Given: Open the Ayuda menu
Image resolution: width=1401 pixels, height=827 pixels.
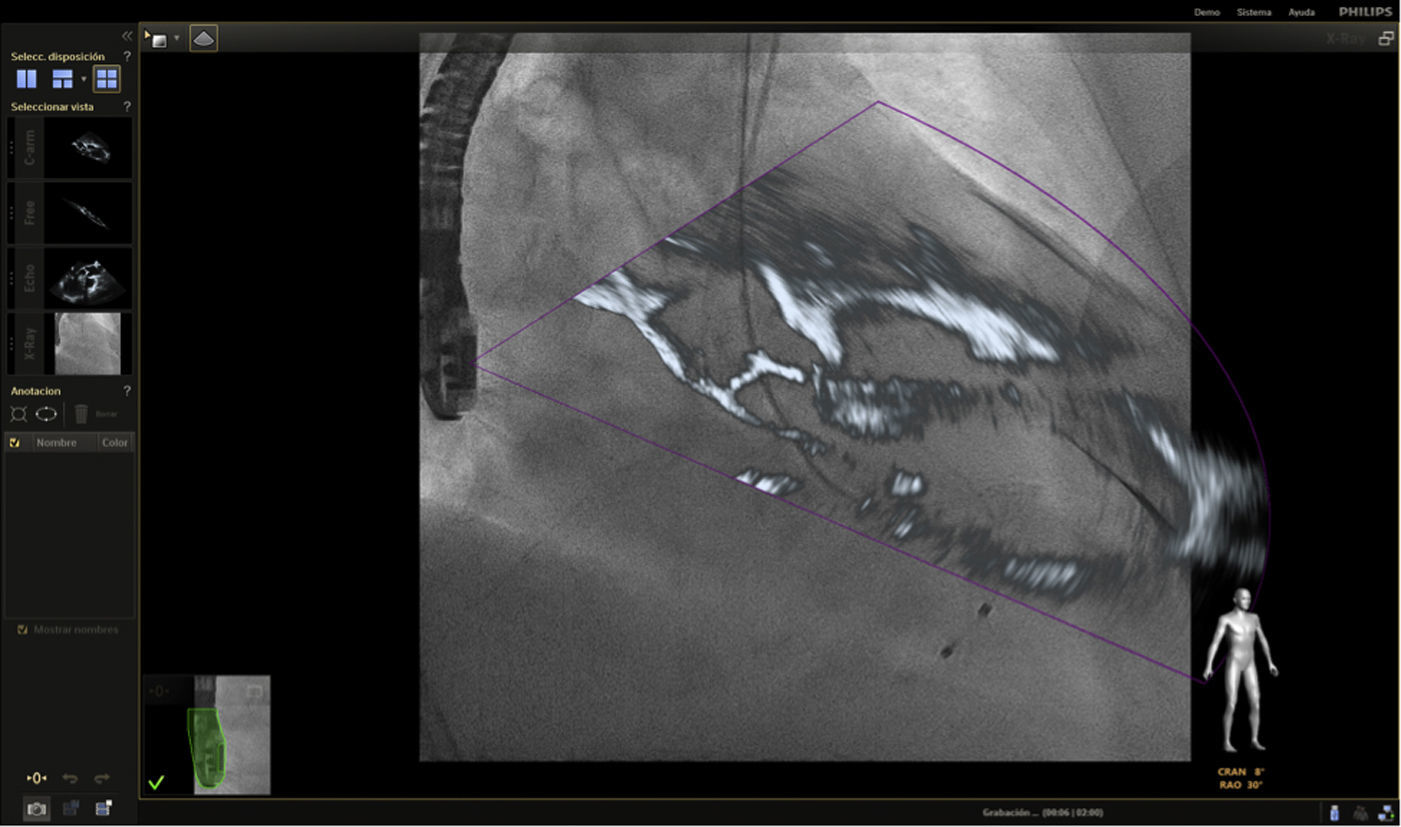Looking at the screenshot, I should [1301, 12].
